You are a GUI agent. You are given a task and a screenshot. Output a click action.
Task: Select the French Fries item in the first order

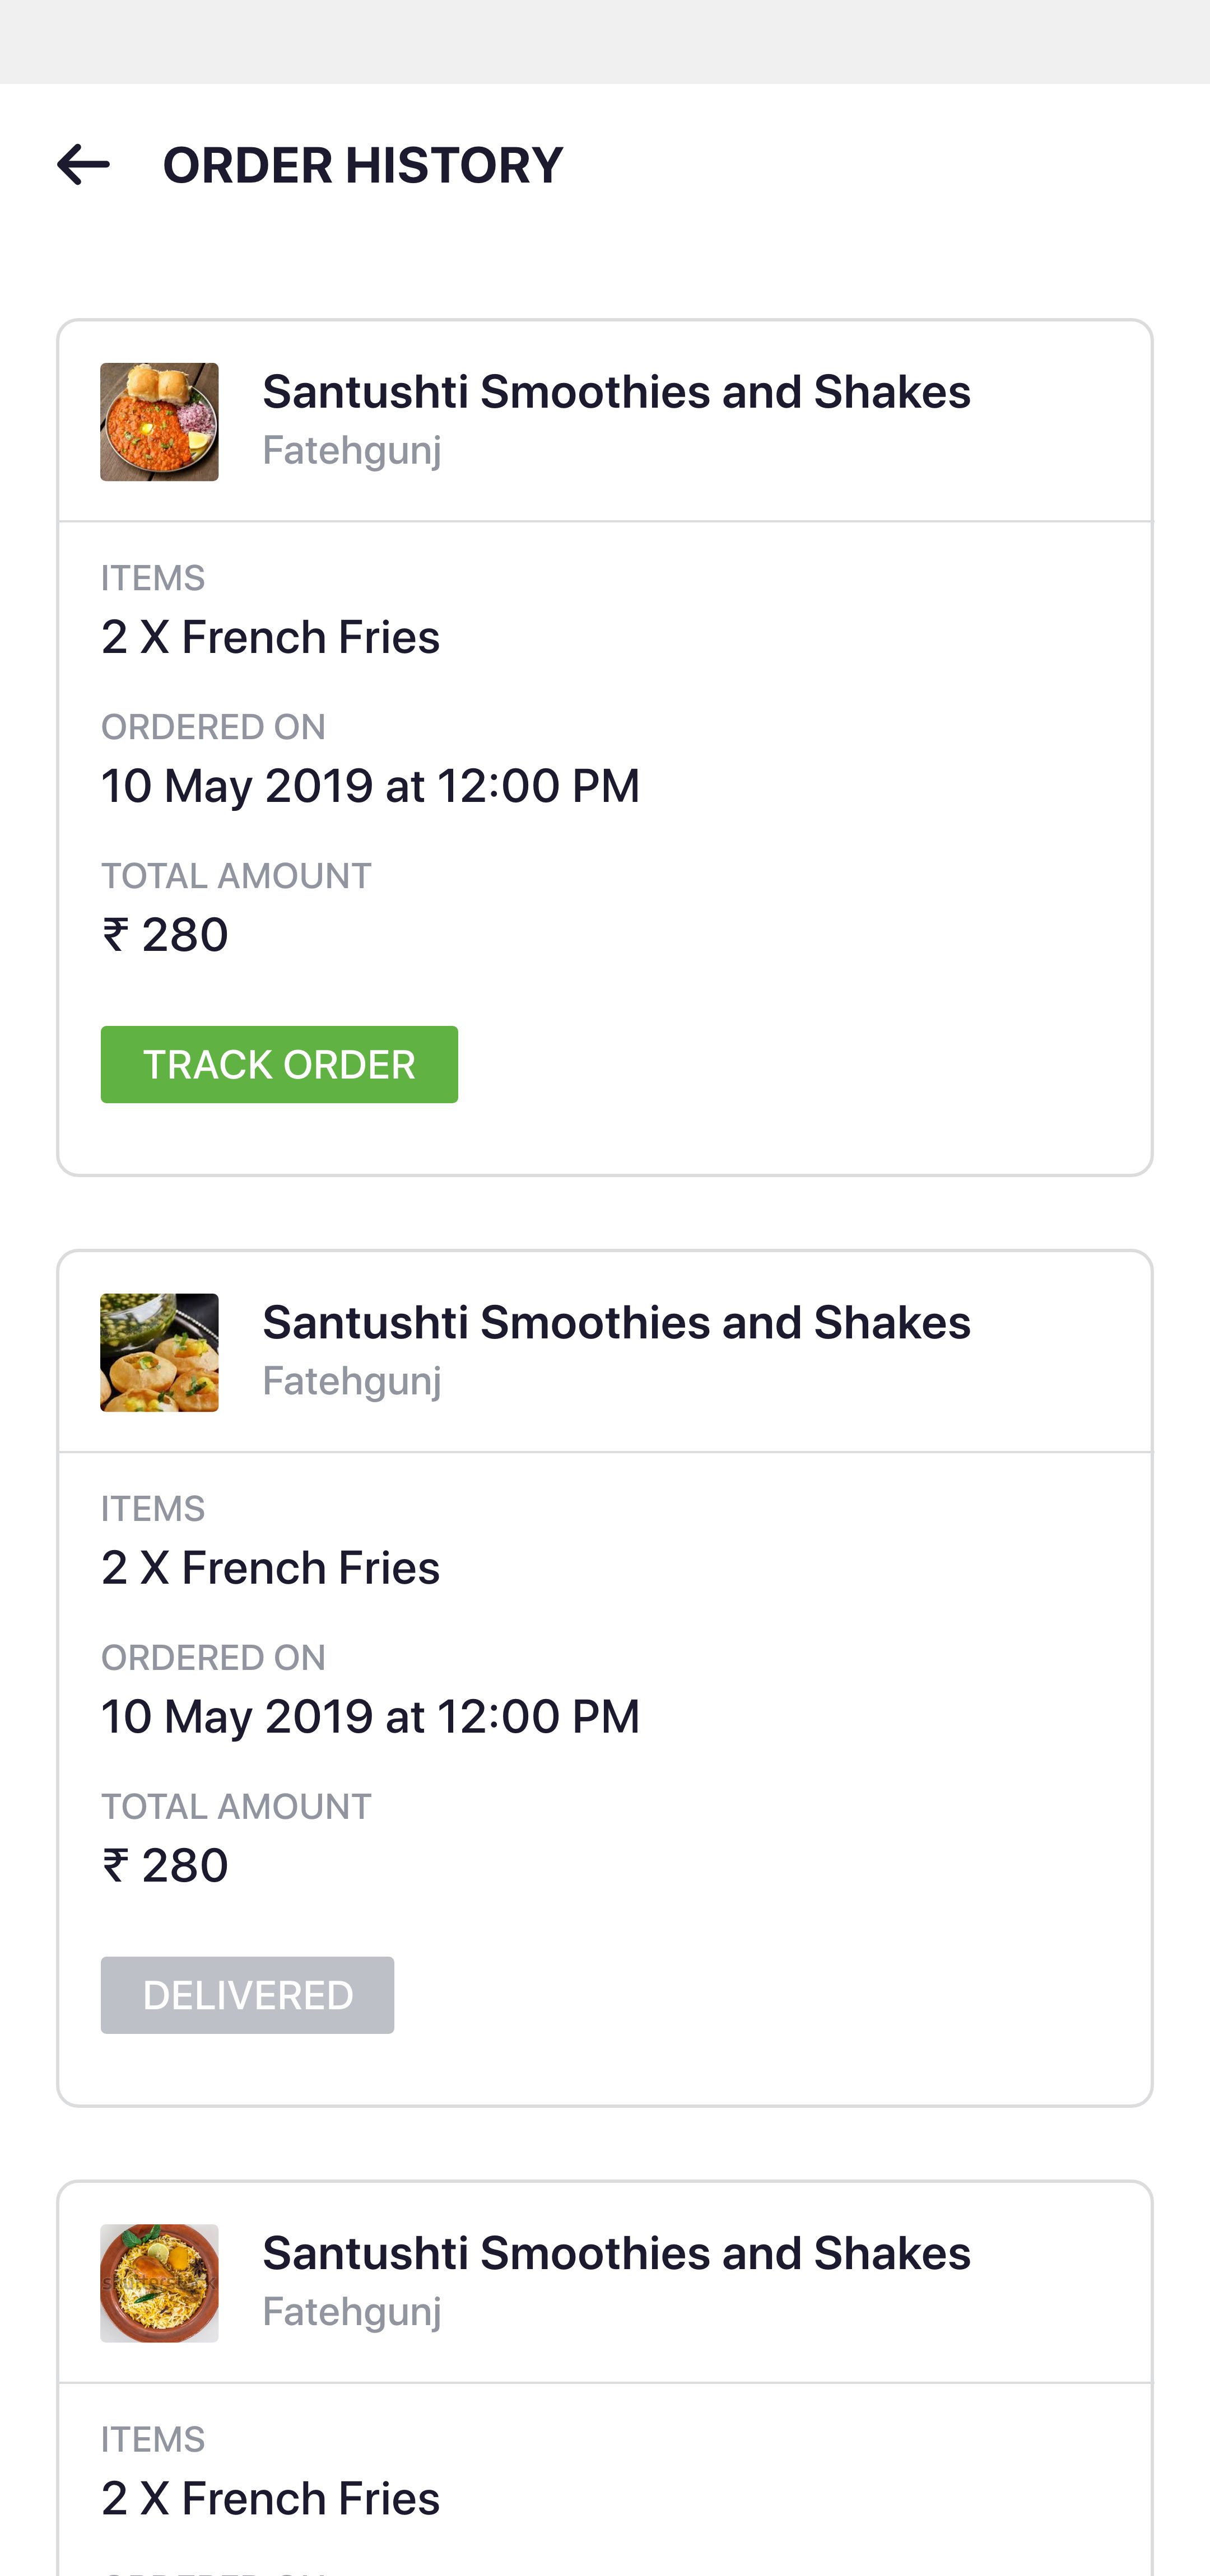[x=270, y=637]
